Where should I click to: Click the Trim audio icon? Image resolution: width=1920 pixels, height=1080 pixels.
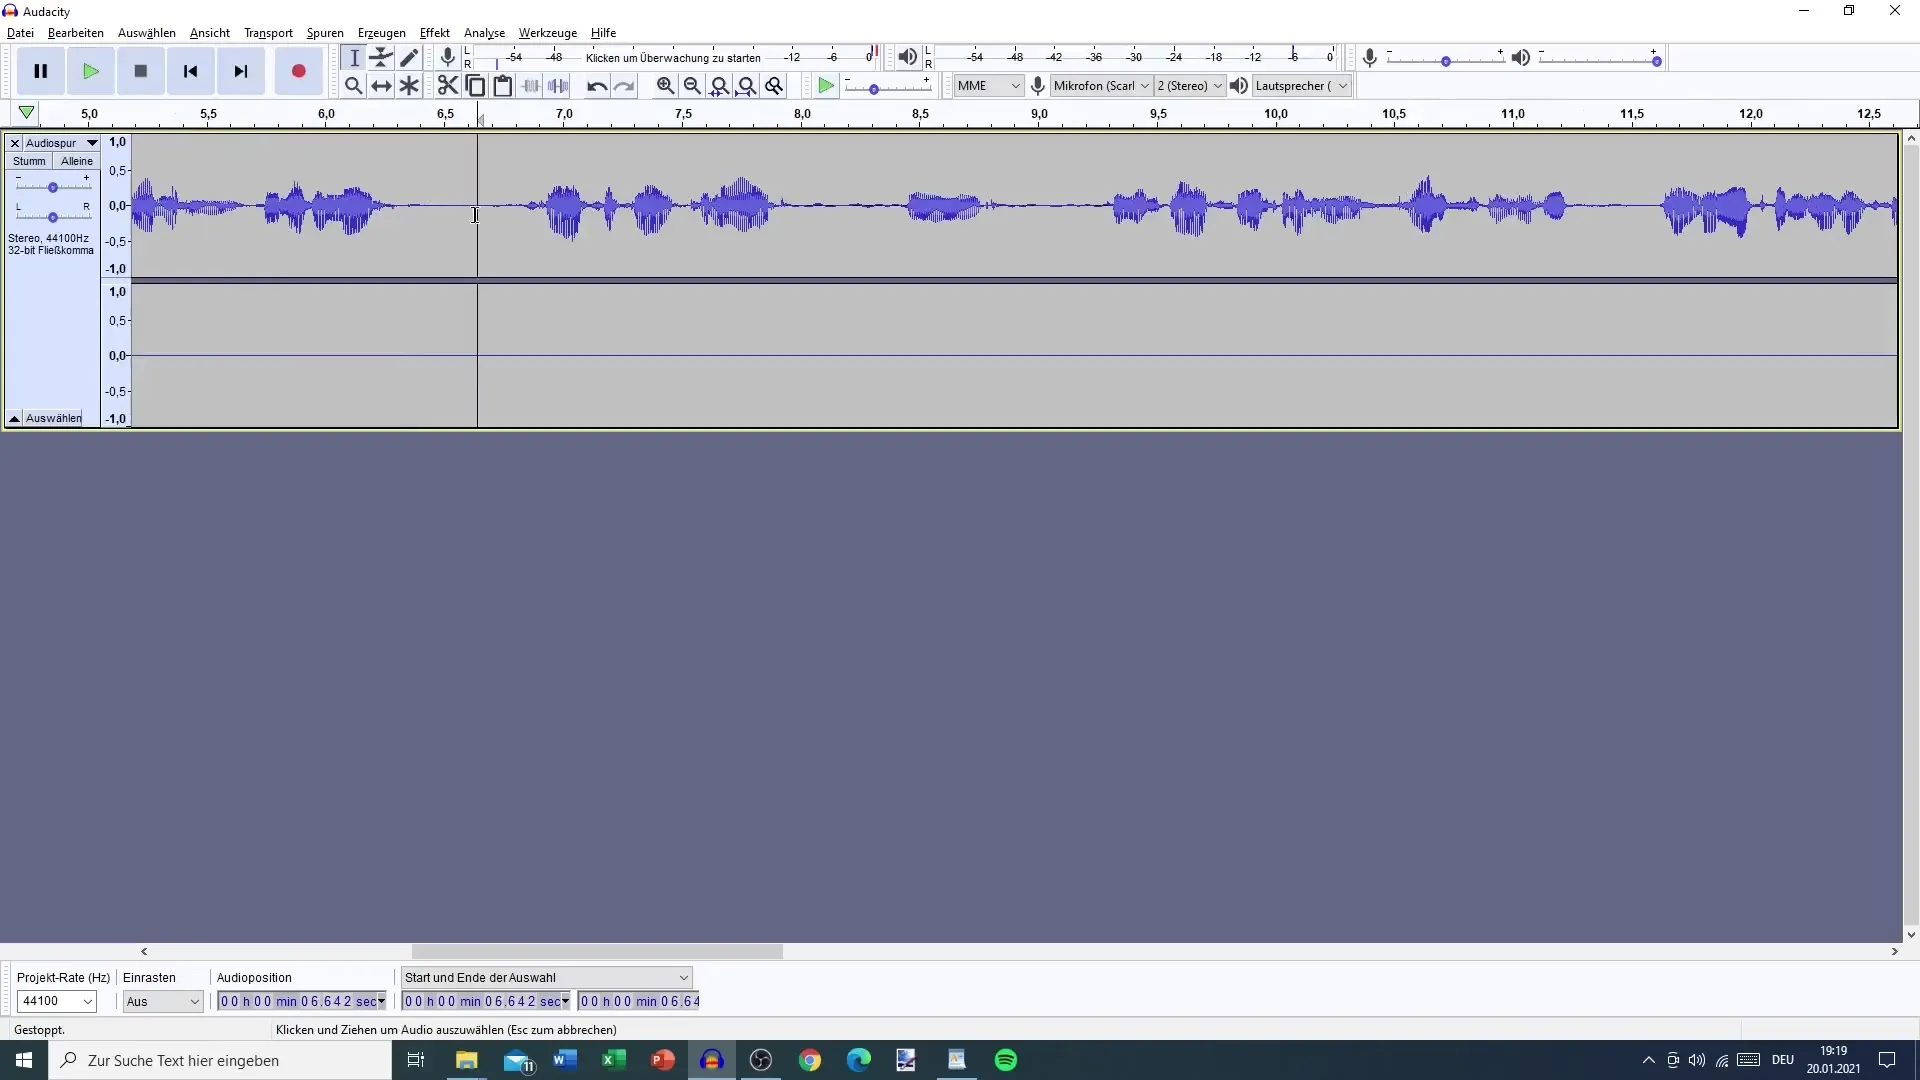[531, 86]
